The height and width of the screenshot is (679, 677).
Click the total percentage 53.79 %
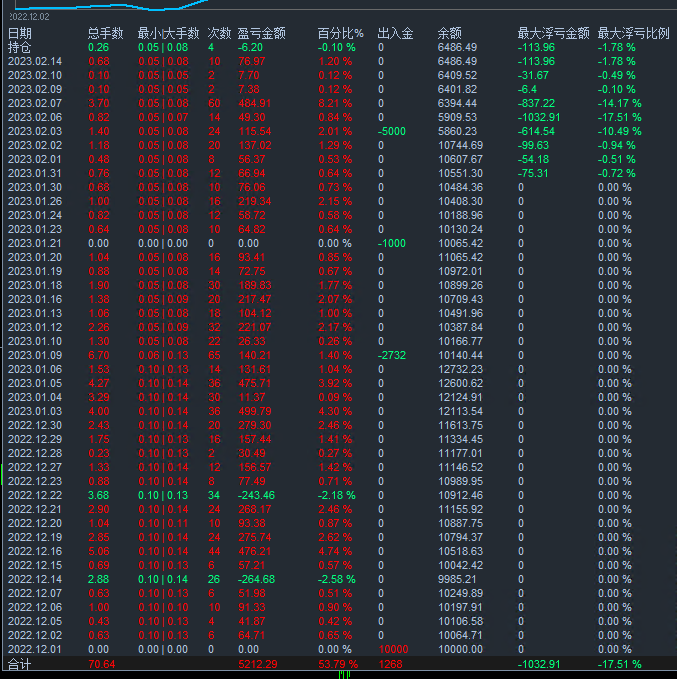point(338,665)
